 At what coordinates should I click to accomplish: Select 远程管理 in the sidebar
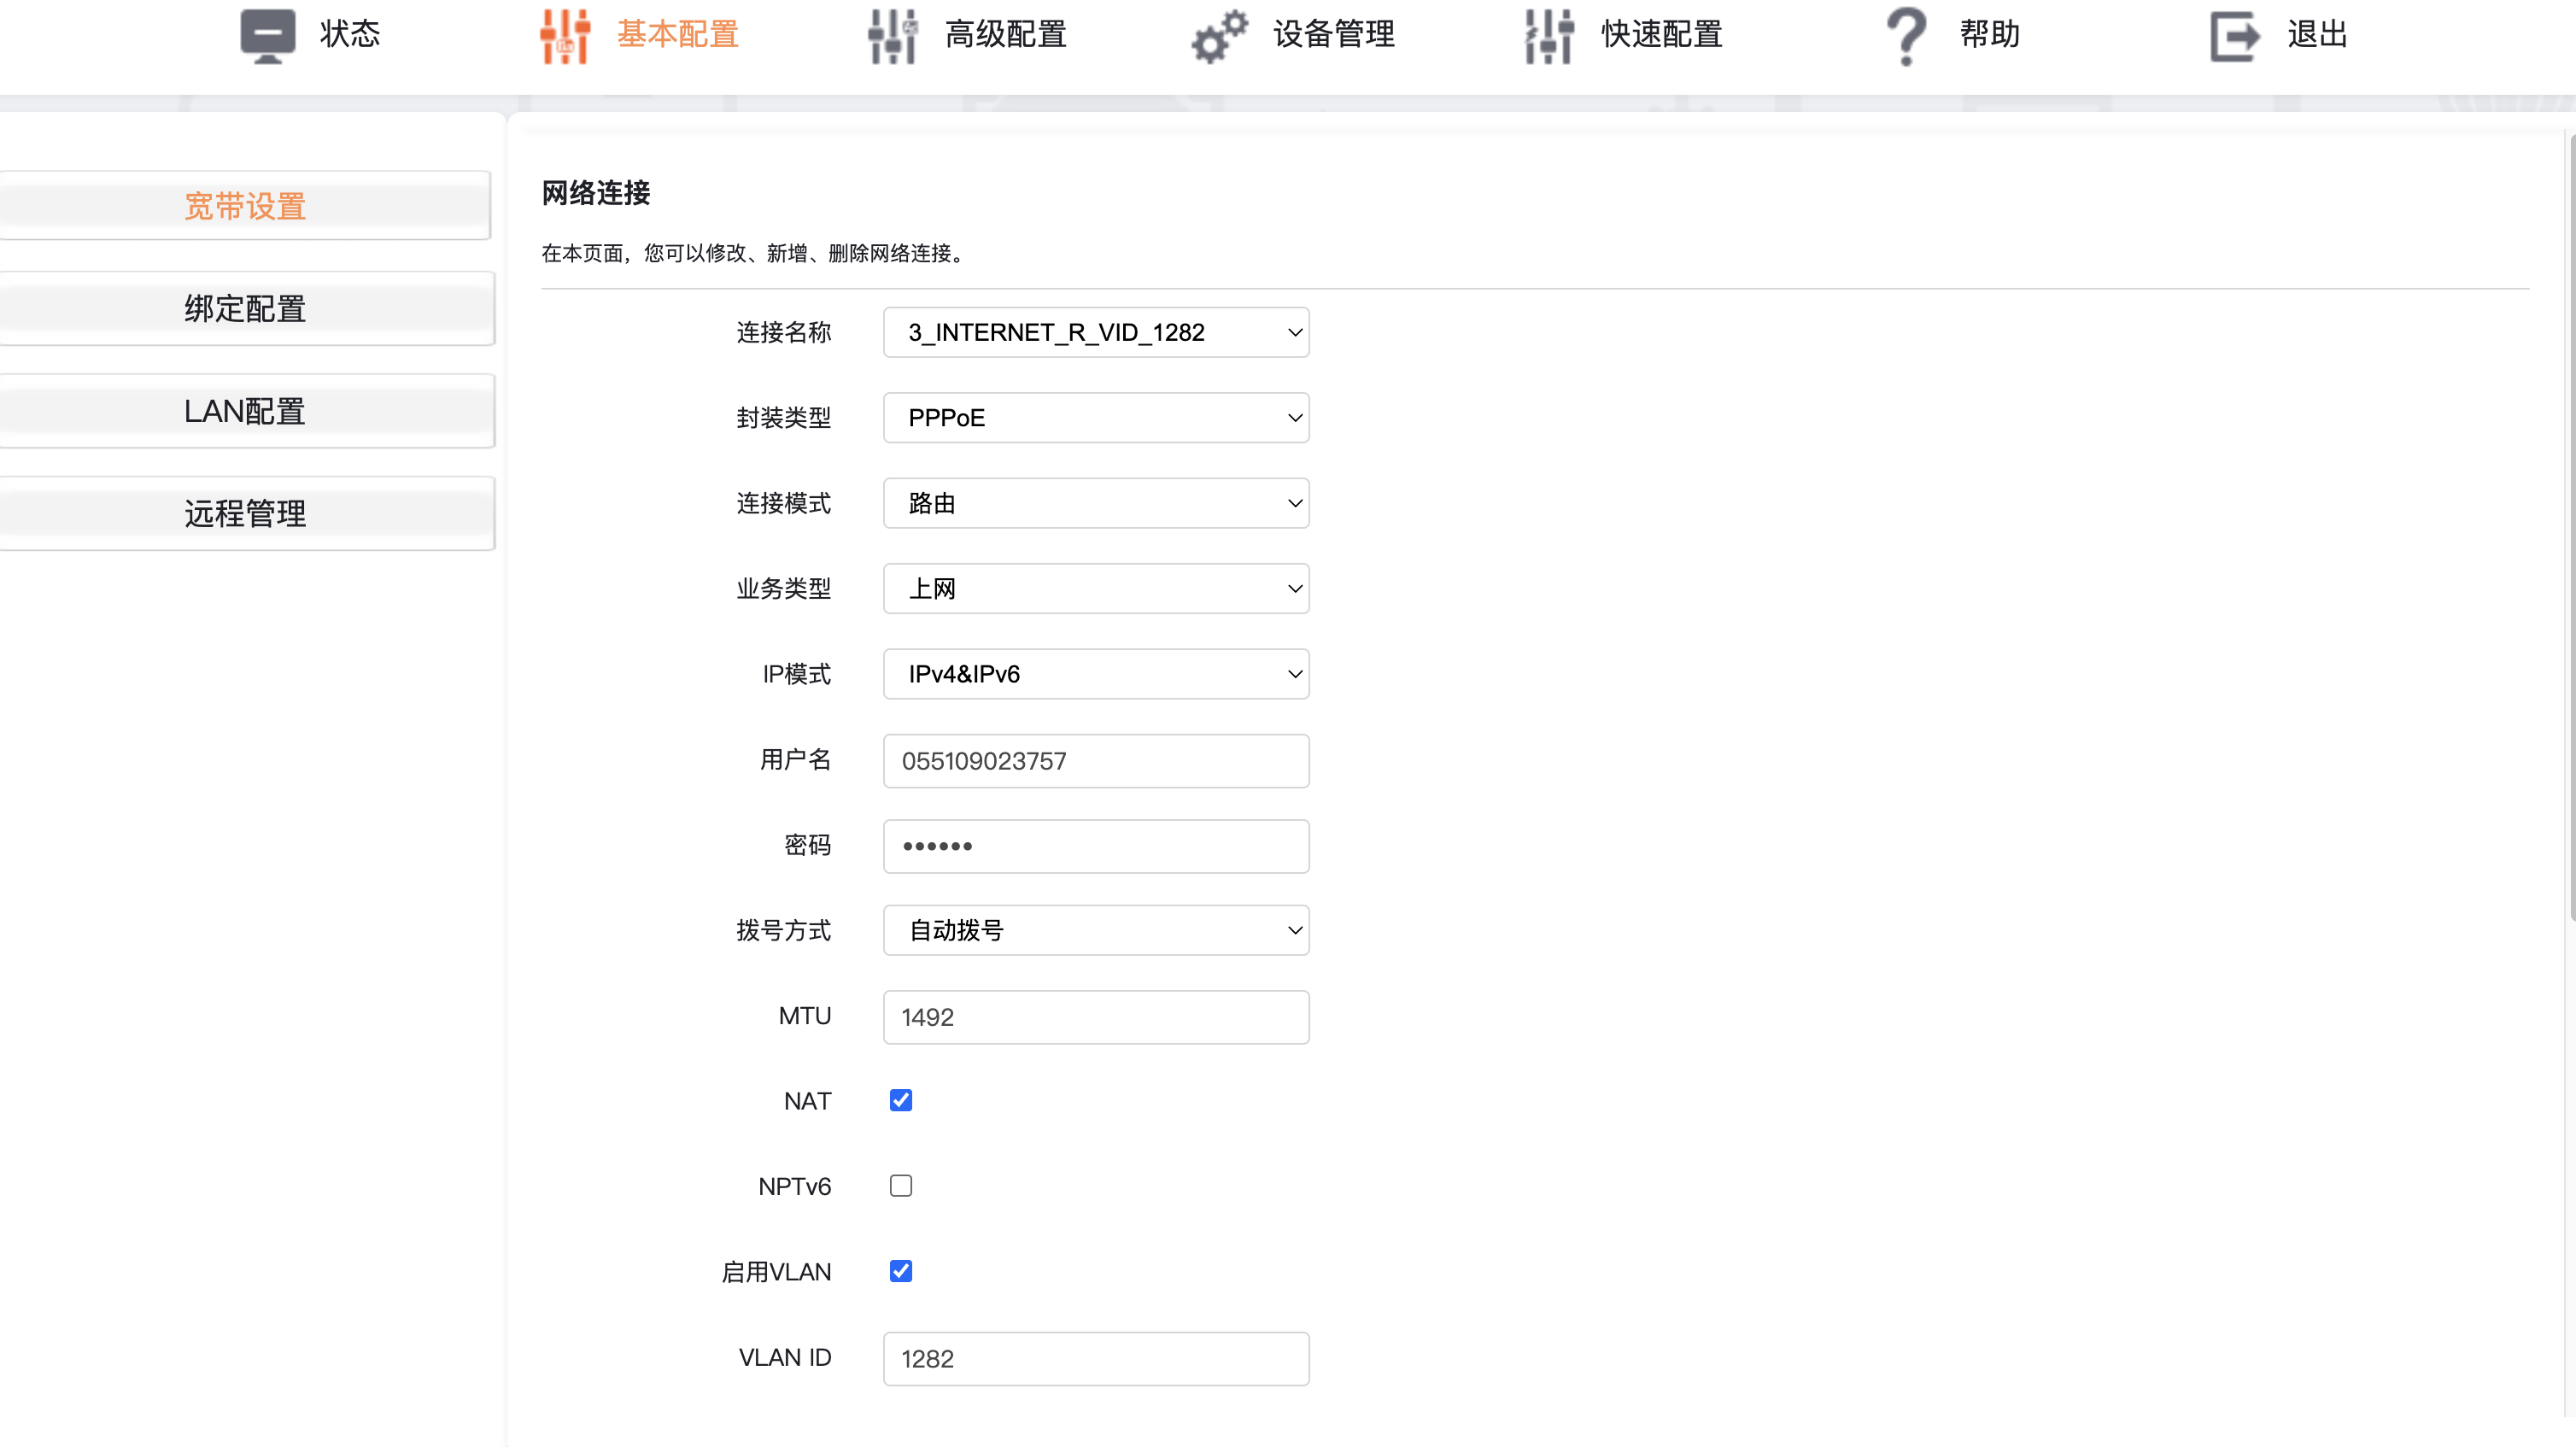click(245, 513)
